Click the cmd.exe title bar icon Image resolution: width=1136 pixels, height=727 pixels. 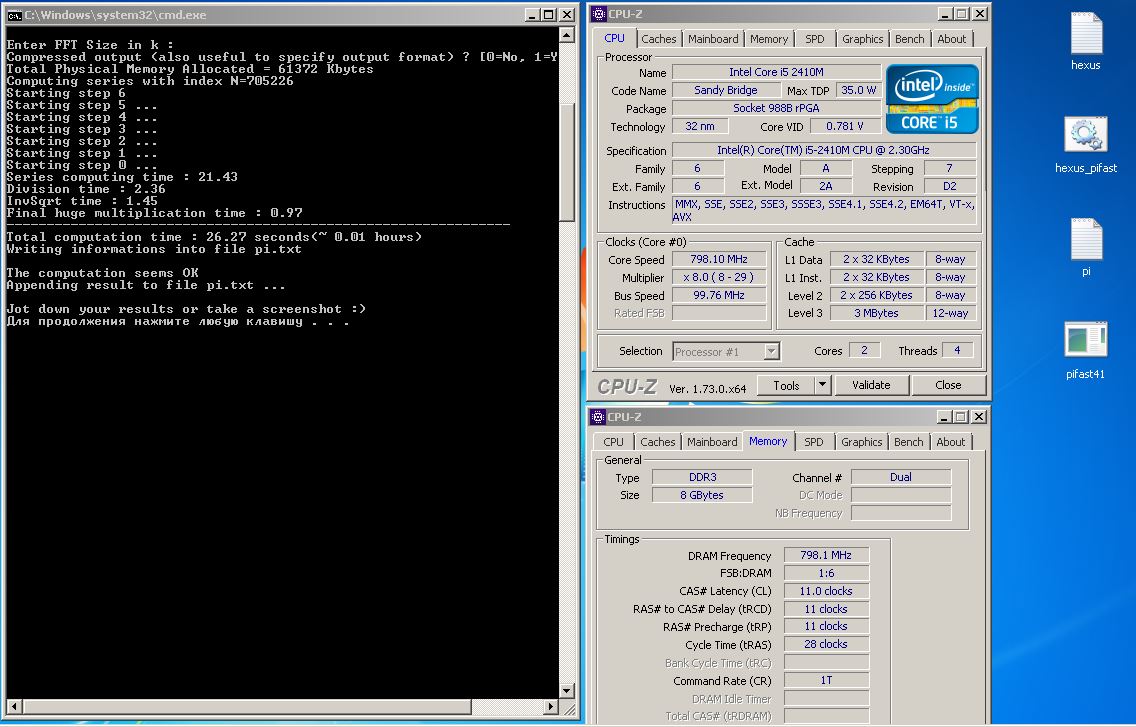click(x=14, y=14)
